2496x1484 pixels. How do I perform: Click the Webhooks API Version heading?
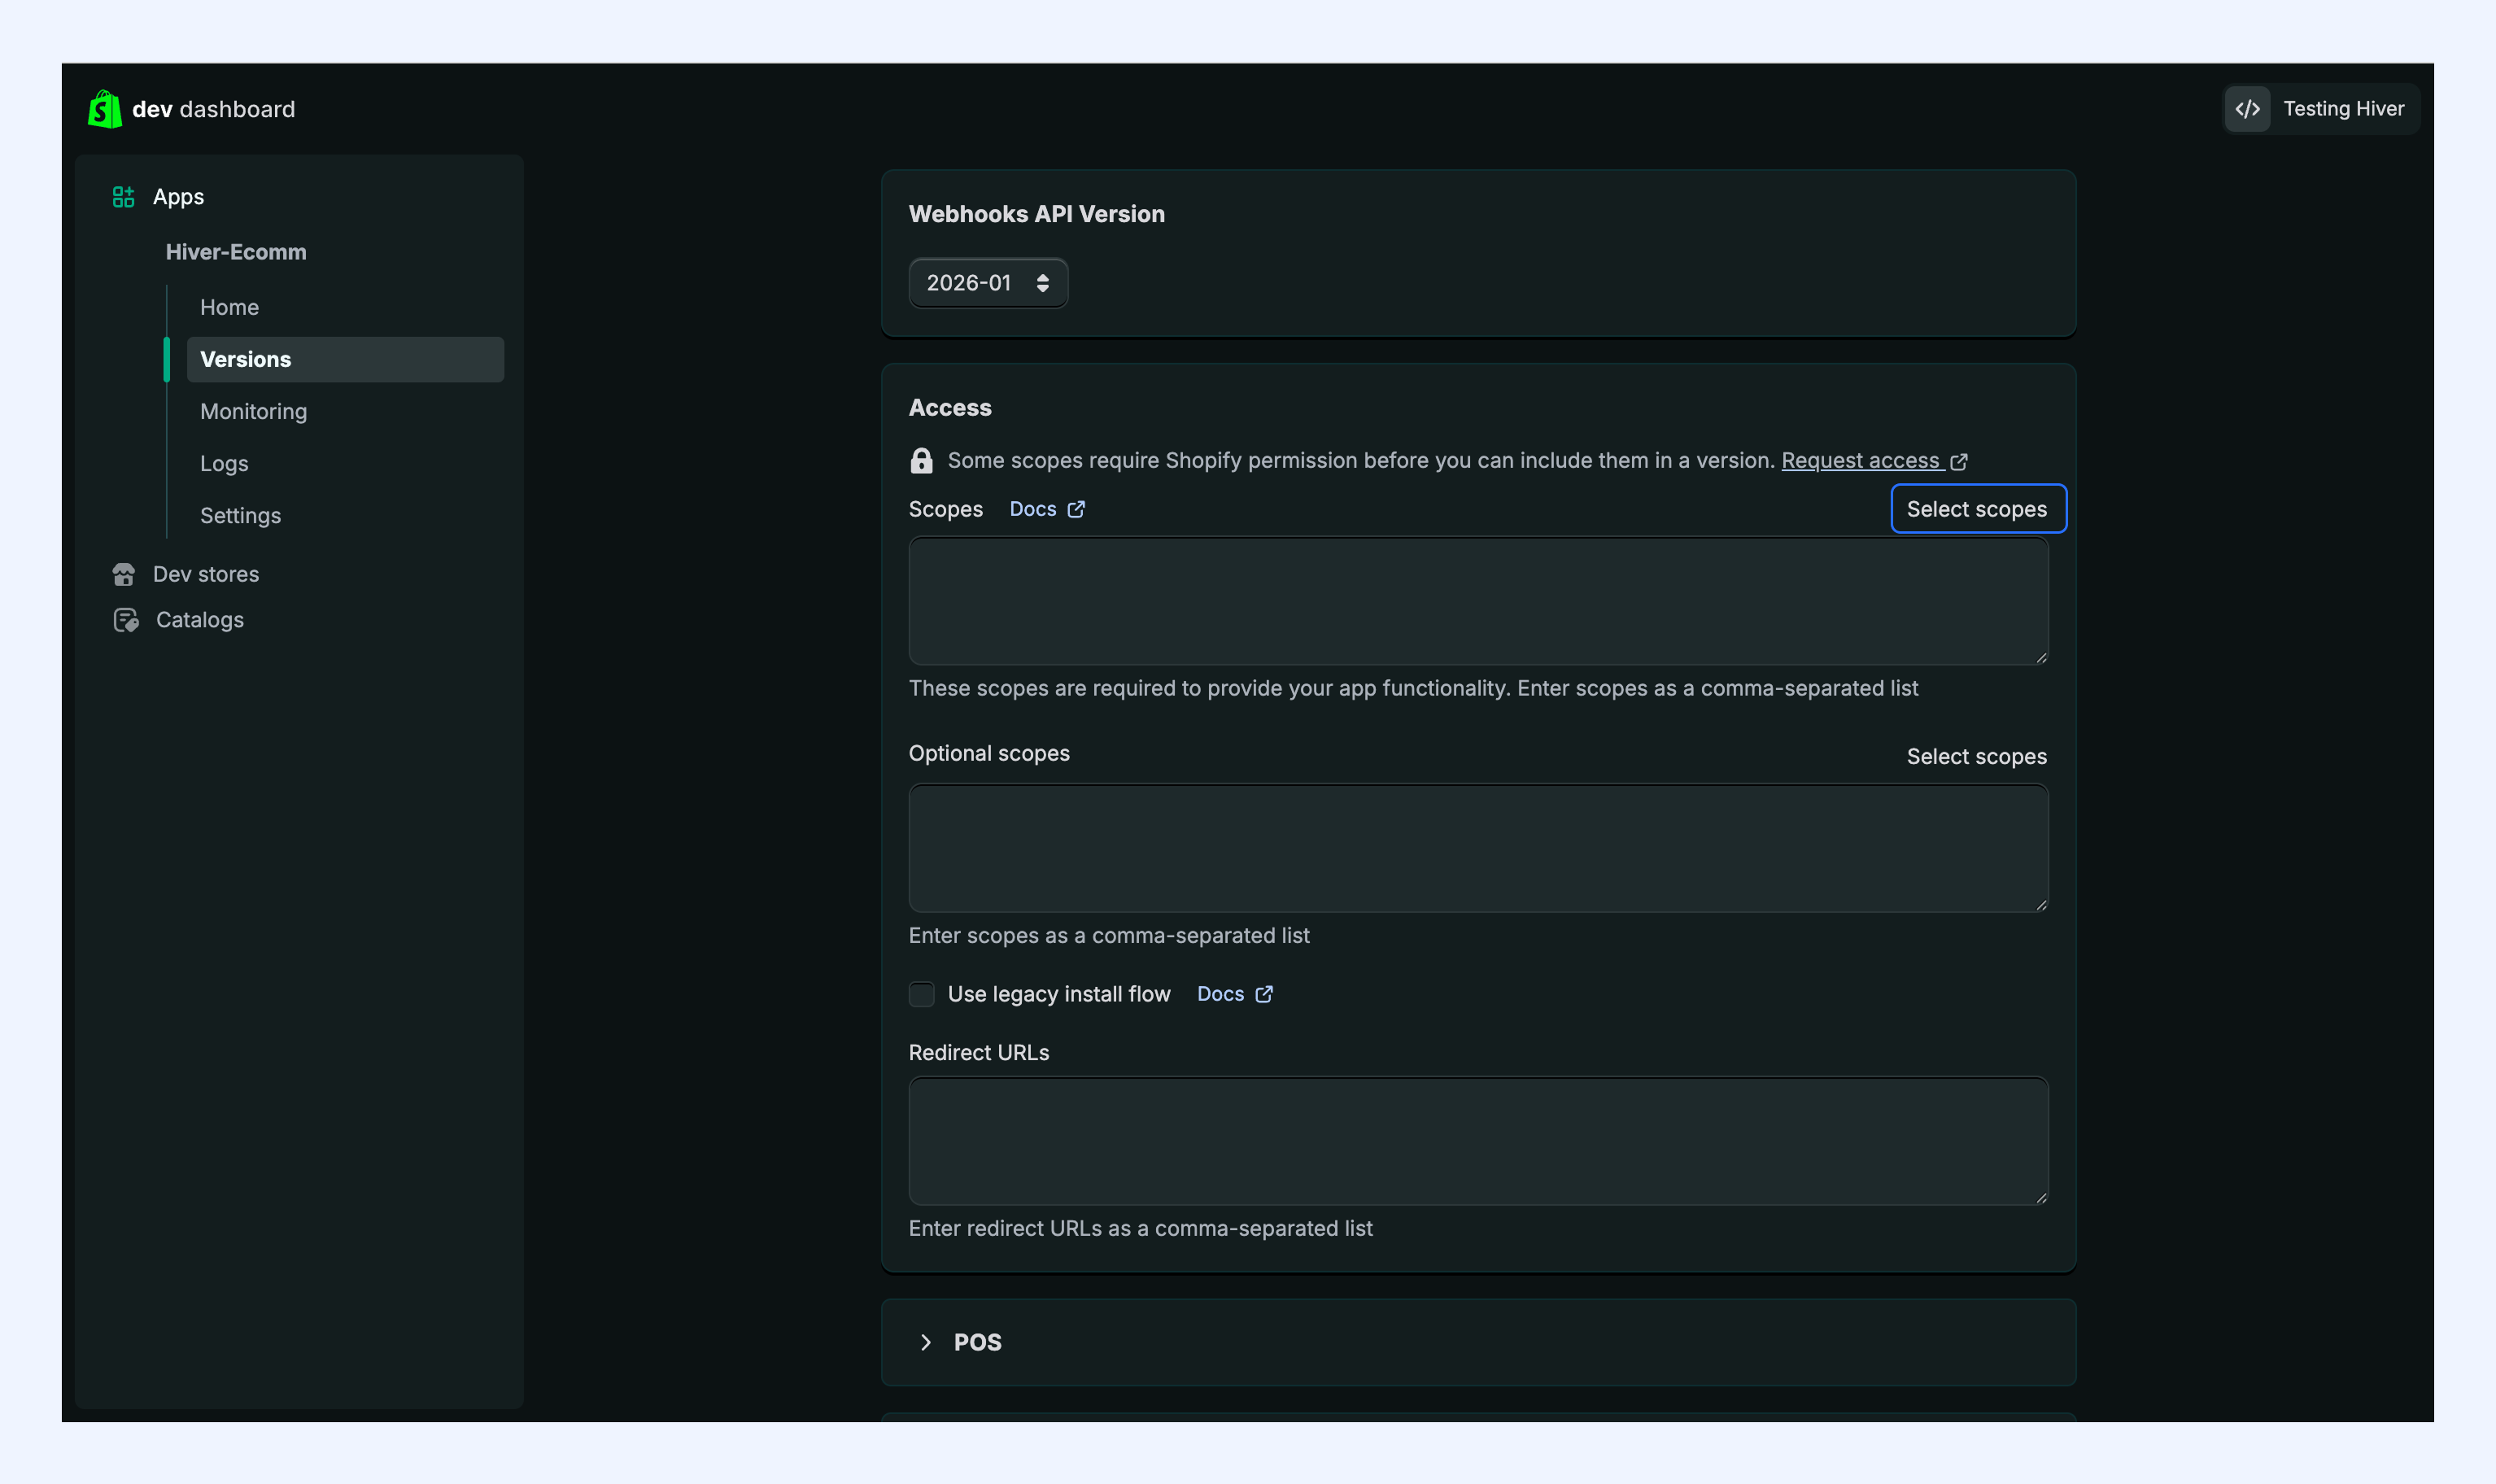pyautogui.click(x=1036, y=214)
